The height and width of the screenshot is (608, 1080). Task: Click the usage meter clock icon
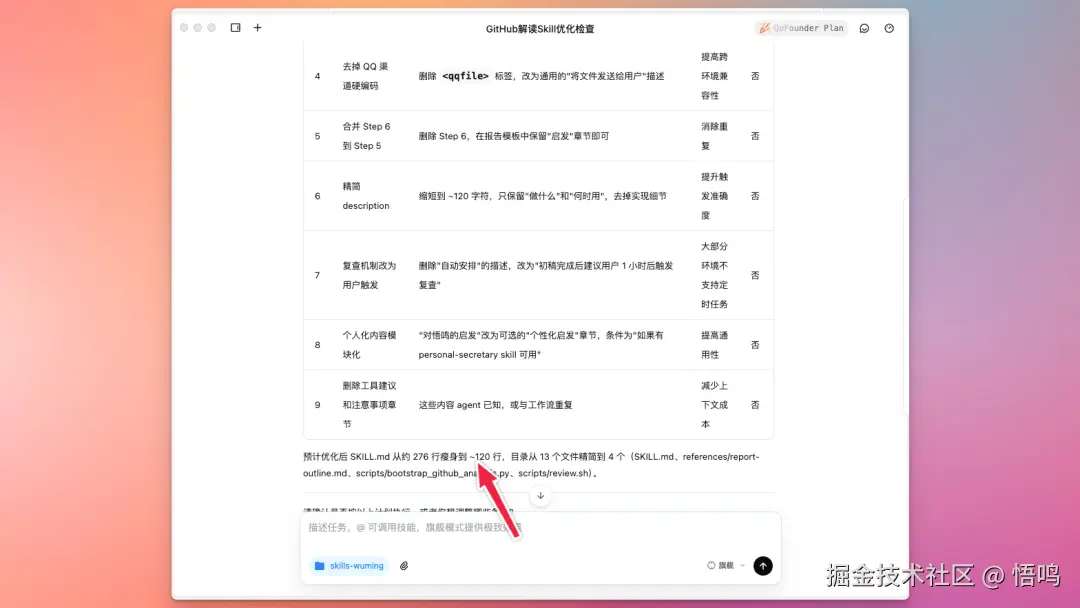pyautogui.click(x=888, y=28)
